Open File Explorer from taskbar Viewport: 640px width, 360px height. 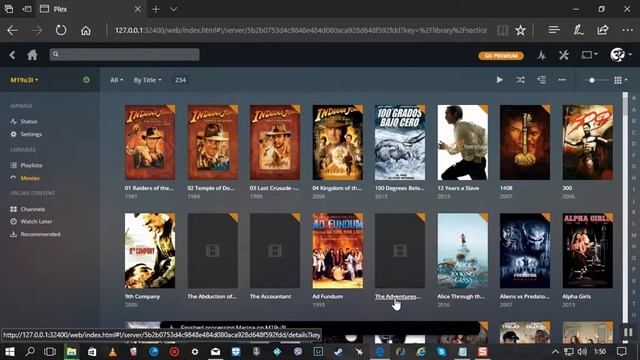[71, 351]
